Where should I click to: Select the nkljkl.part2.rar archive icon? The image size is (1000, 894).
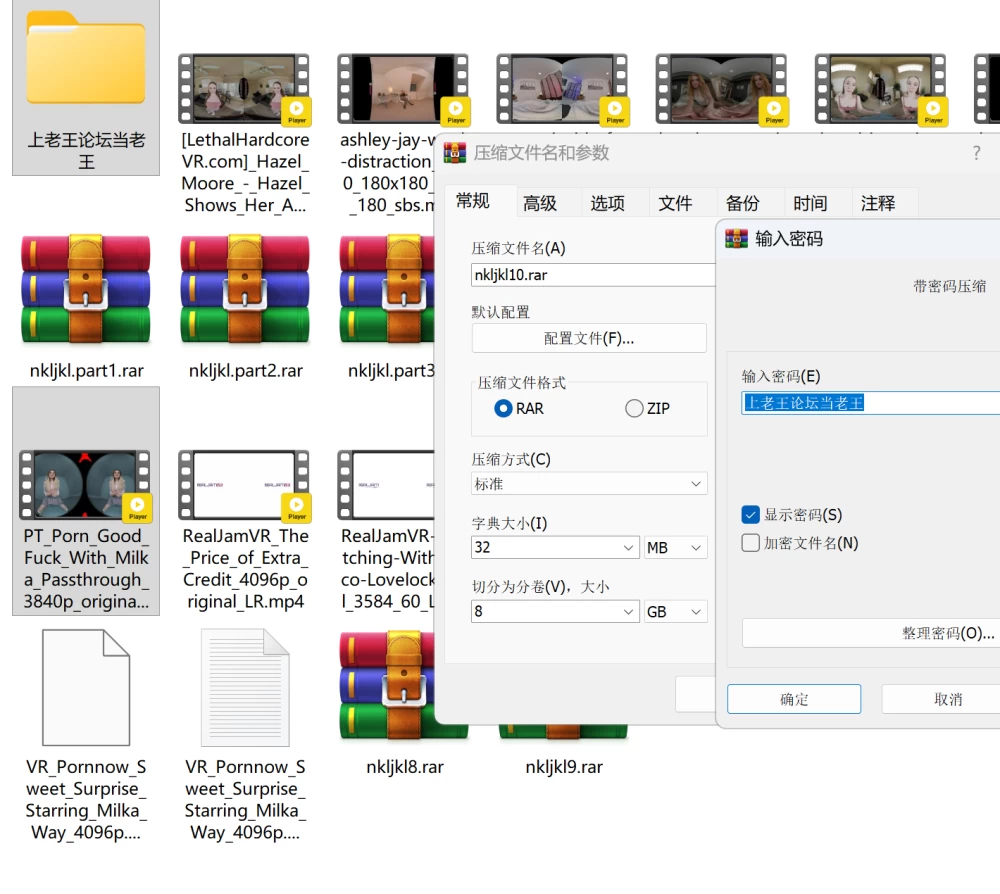pos(245,291)
